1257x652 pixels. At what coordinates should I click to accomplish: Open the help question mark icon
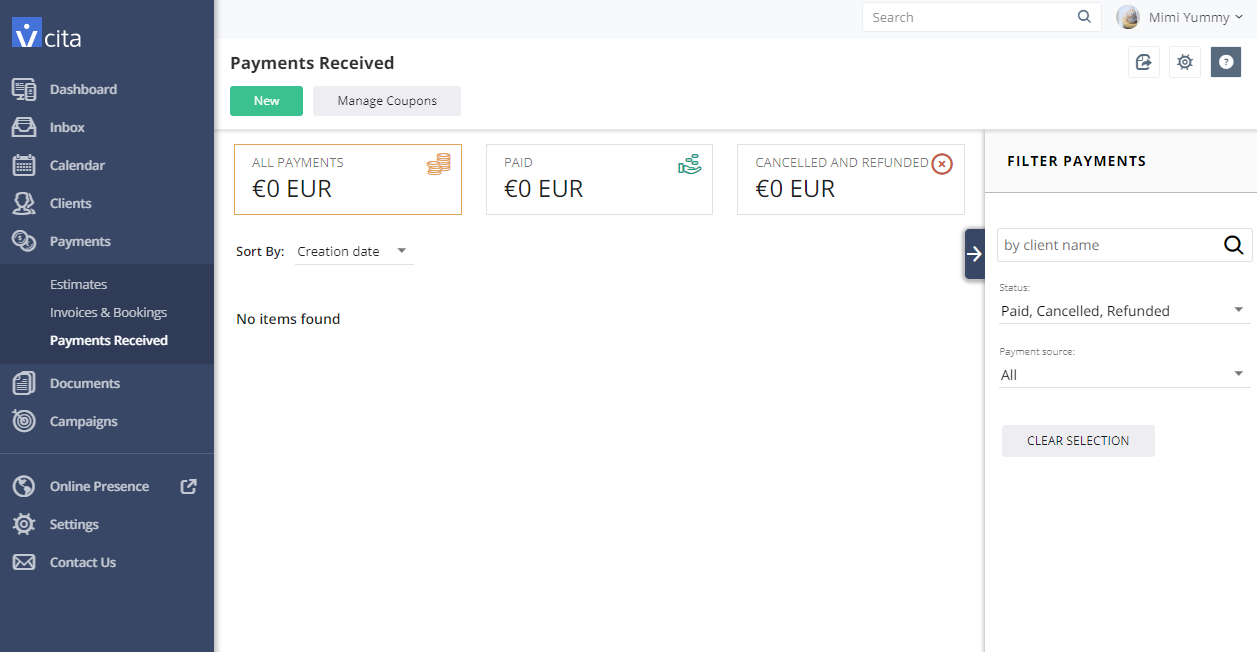click(x=1226, y=62)
